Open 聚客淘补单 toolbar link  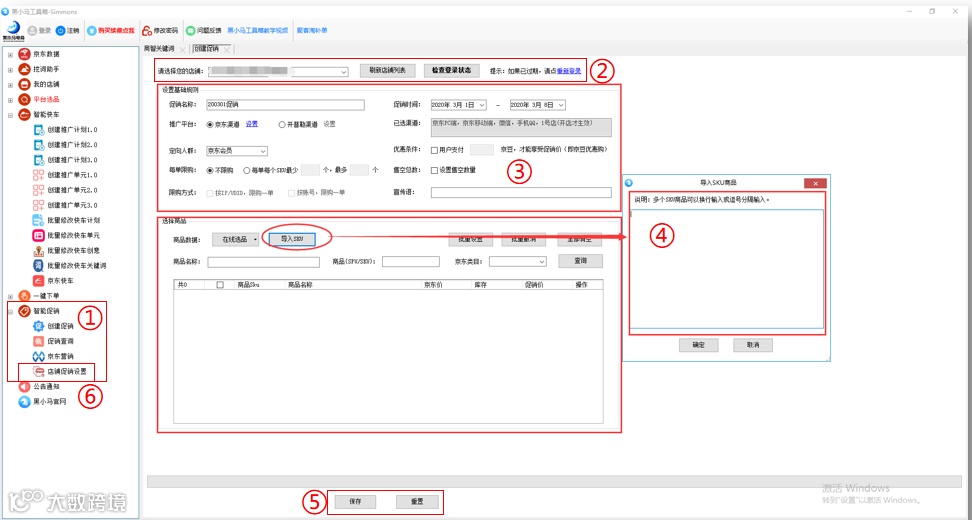click(x=312, y=30)
